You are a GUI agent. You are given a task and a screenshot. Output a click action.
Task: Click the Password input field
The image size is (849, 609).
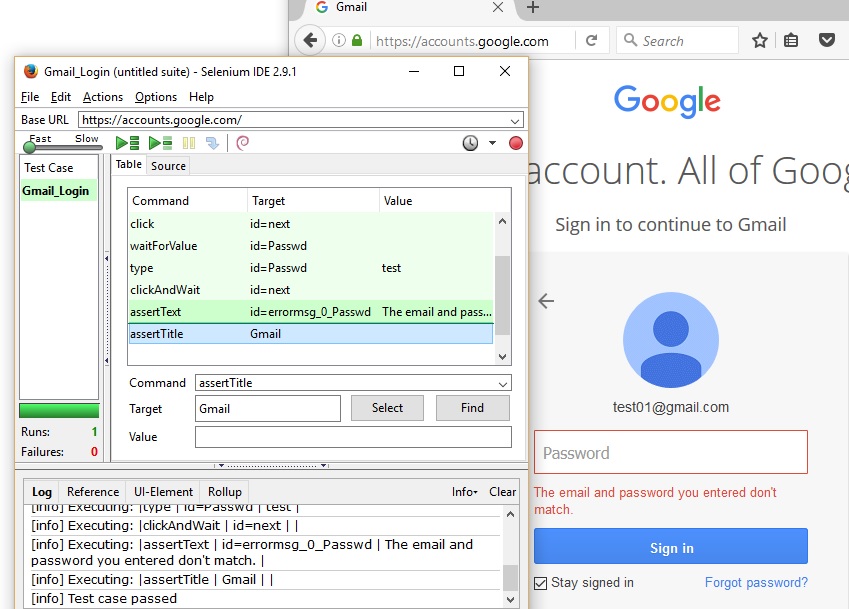(670, 452)
